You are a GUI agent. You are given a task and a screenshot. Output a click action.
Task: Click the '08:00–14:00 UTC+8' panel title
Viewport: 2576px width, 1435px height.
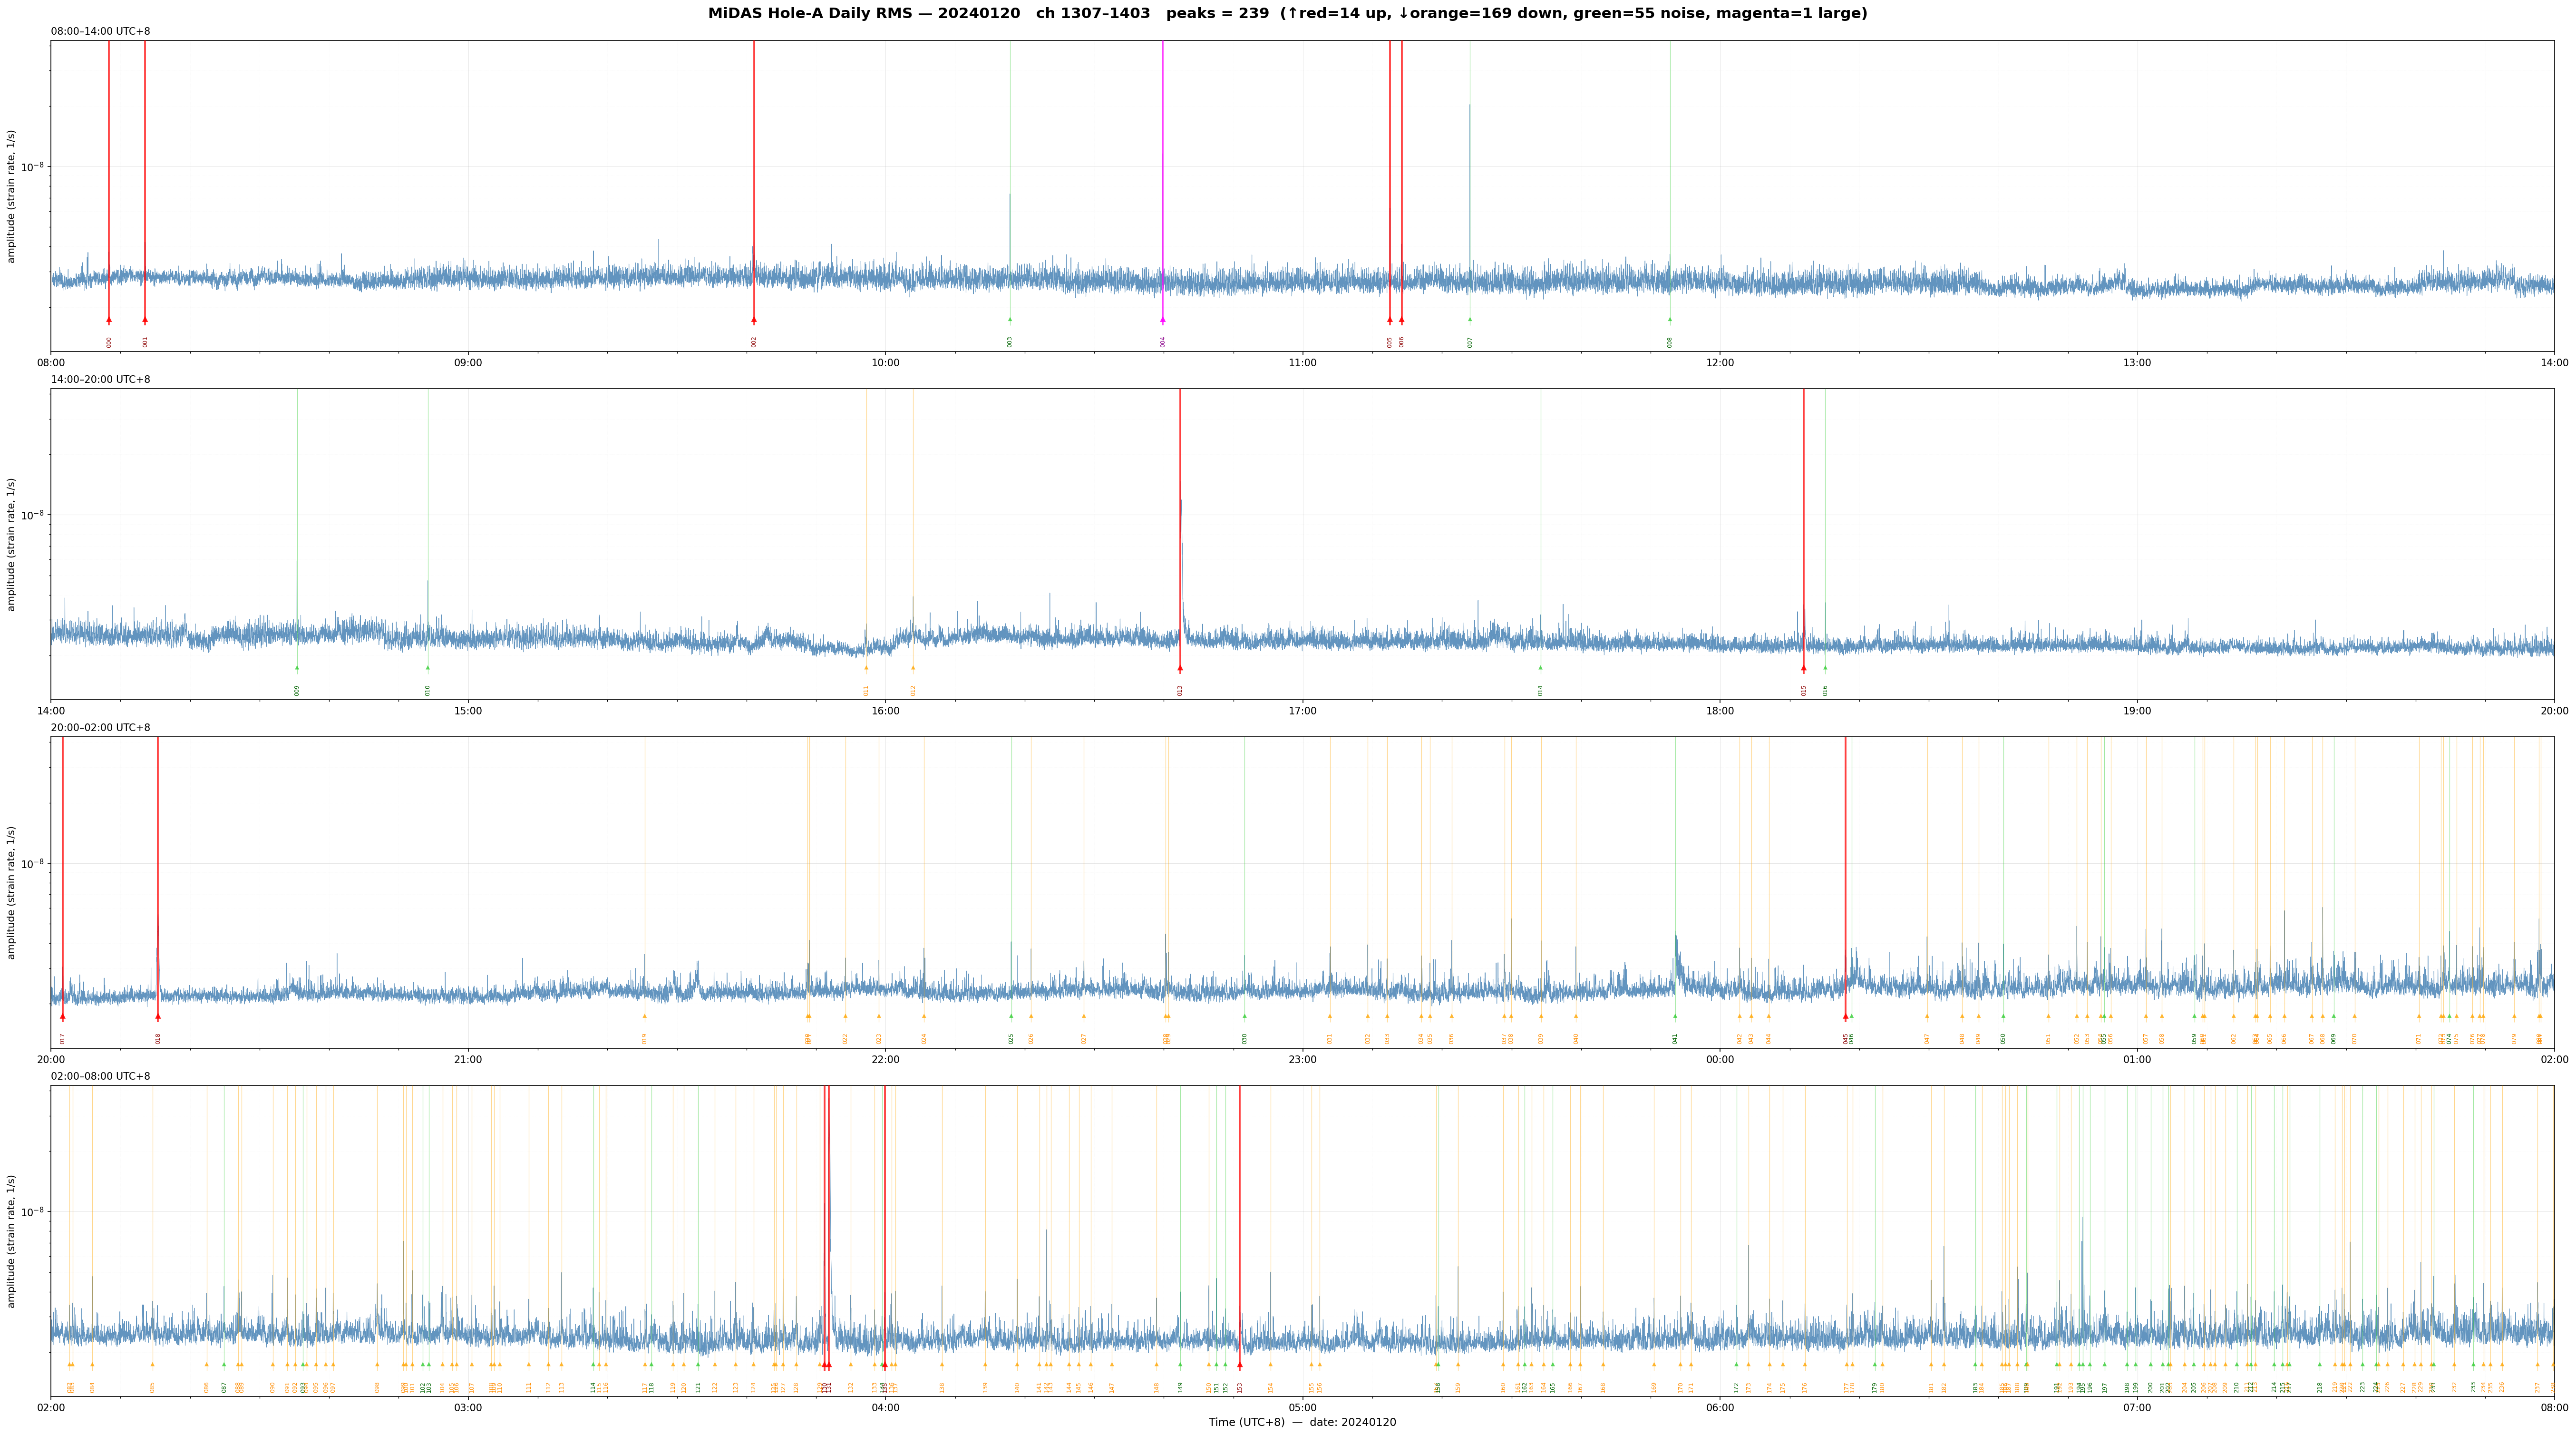(101, 32)
